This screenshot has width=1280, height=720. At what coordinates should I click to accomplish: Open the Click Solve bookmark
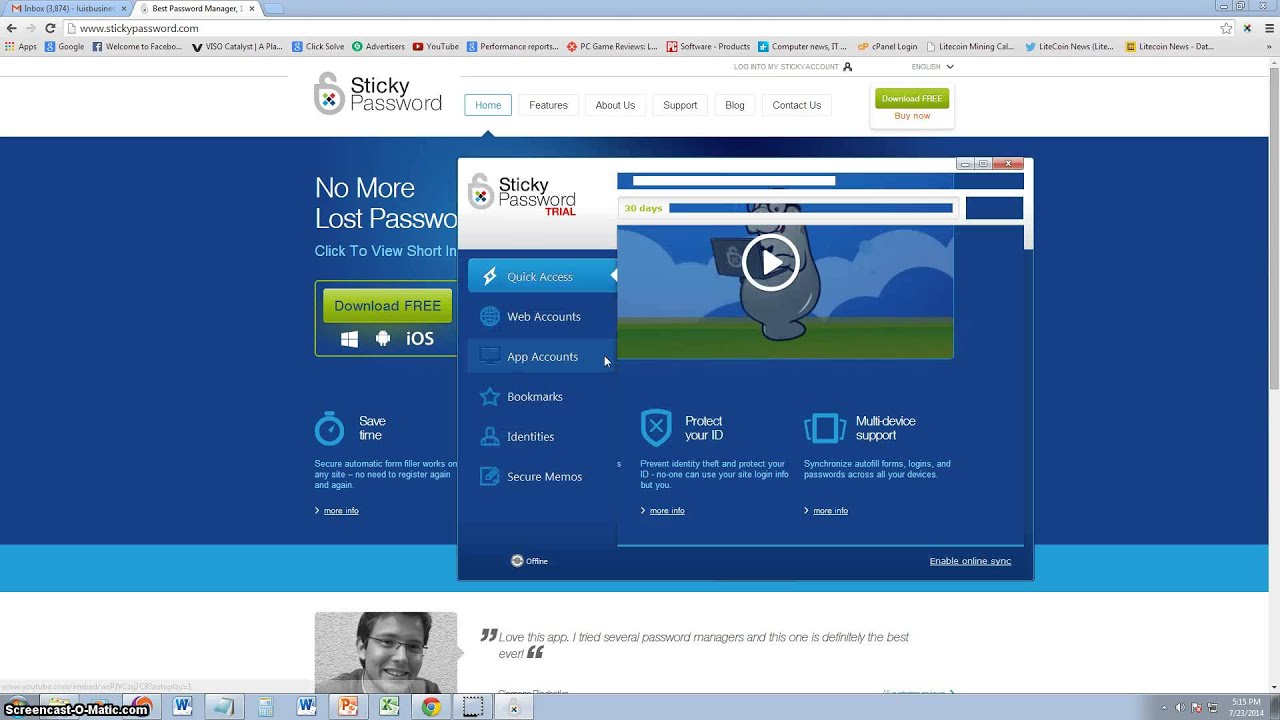click(x=318, y=46)
